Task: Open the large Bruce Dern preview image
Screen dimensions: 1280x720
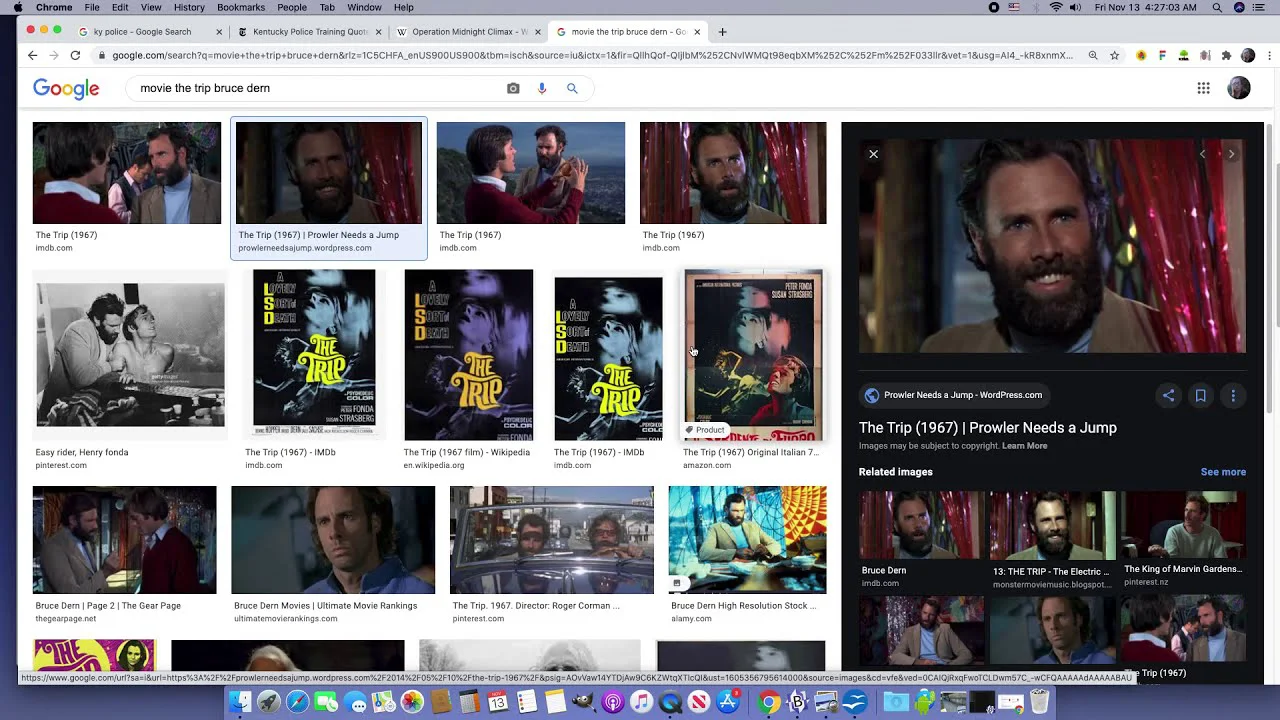Action: [x=1052, y=246]
